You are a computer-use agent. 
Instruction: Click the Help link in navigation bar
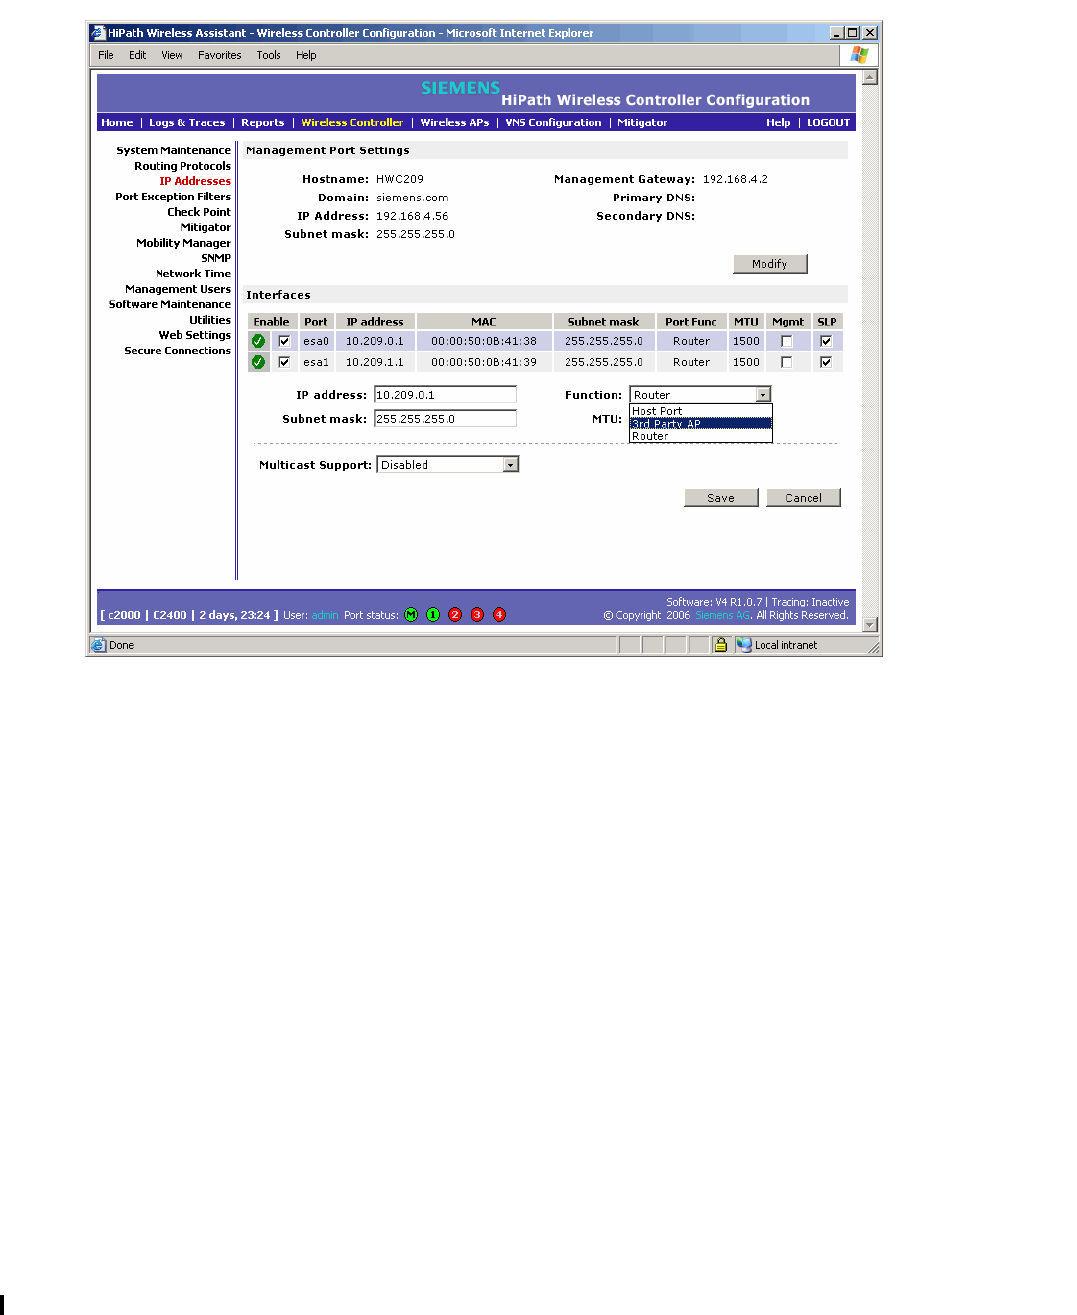(778, 123)
